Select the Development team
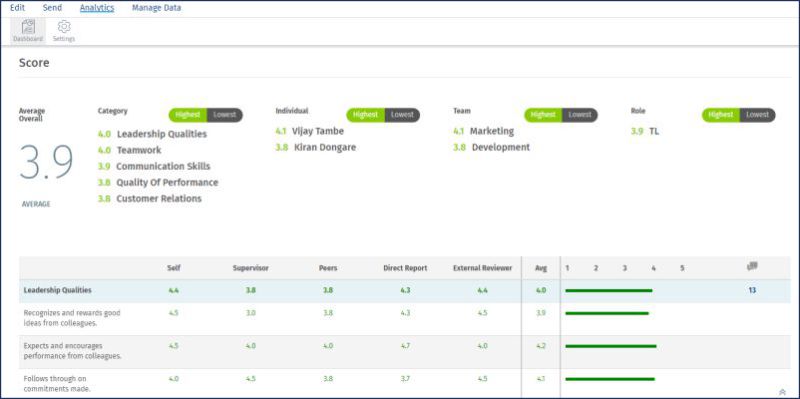The width and height of the screenshot is (800, 399). (501, 147)
